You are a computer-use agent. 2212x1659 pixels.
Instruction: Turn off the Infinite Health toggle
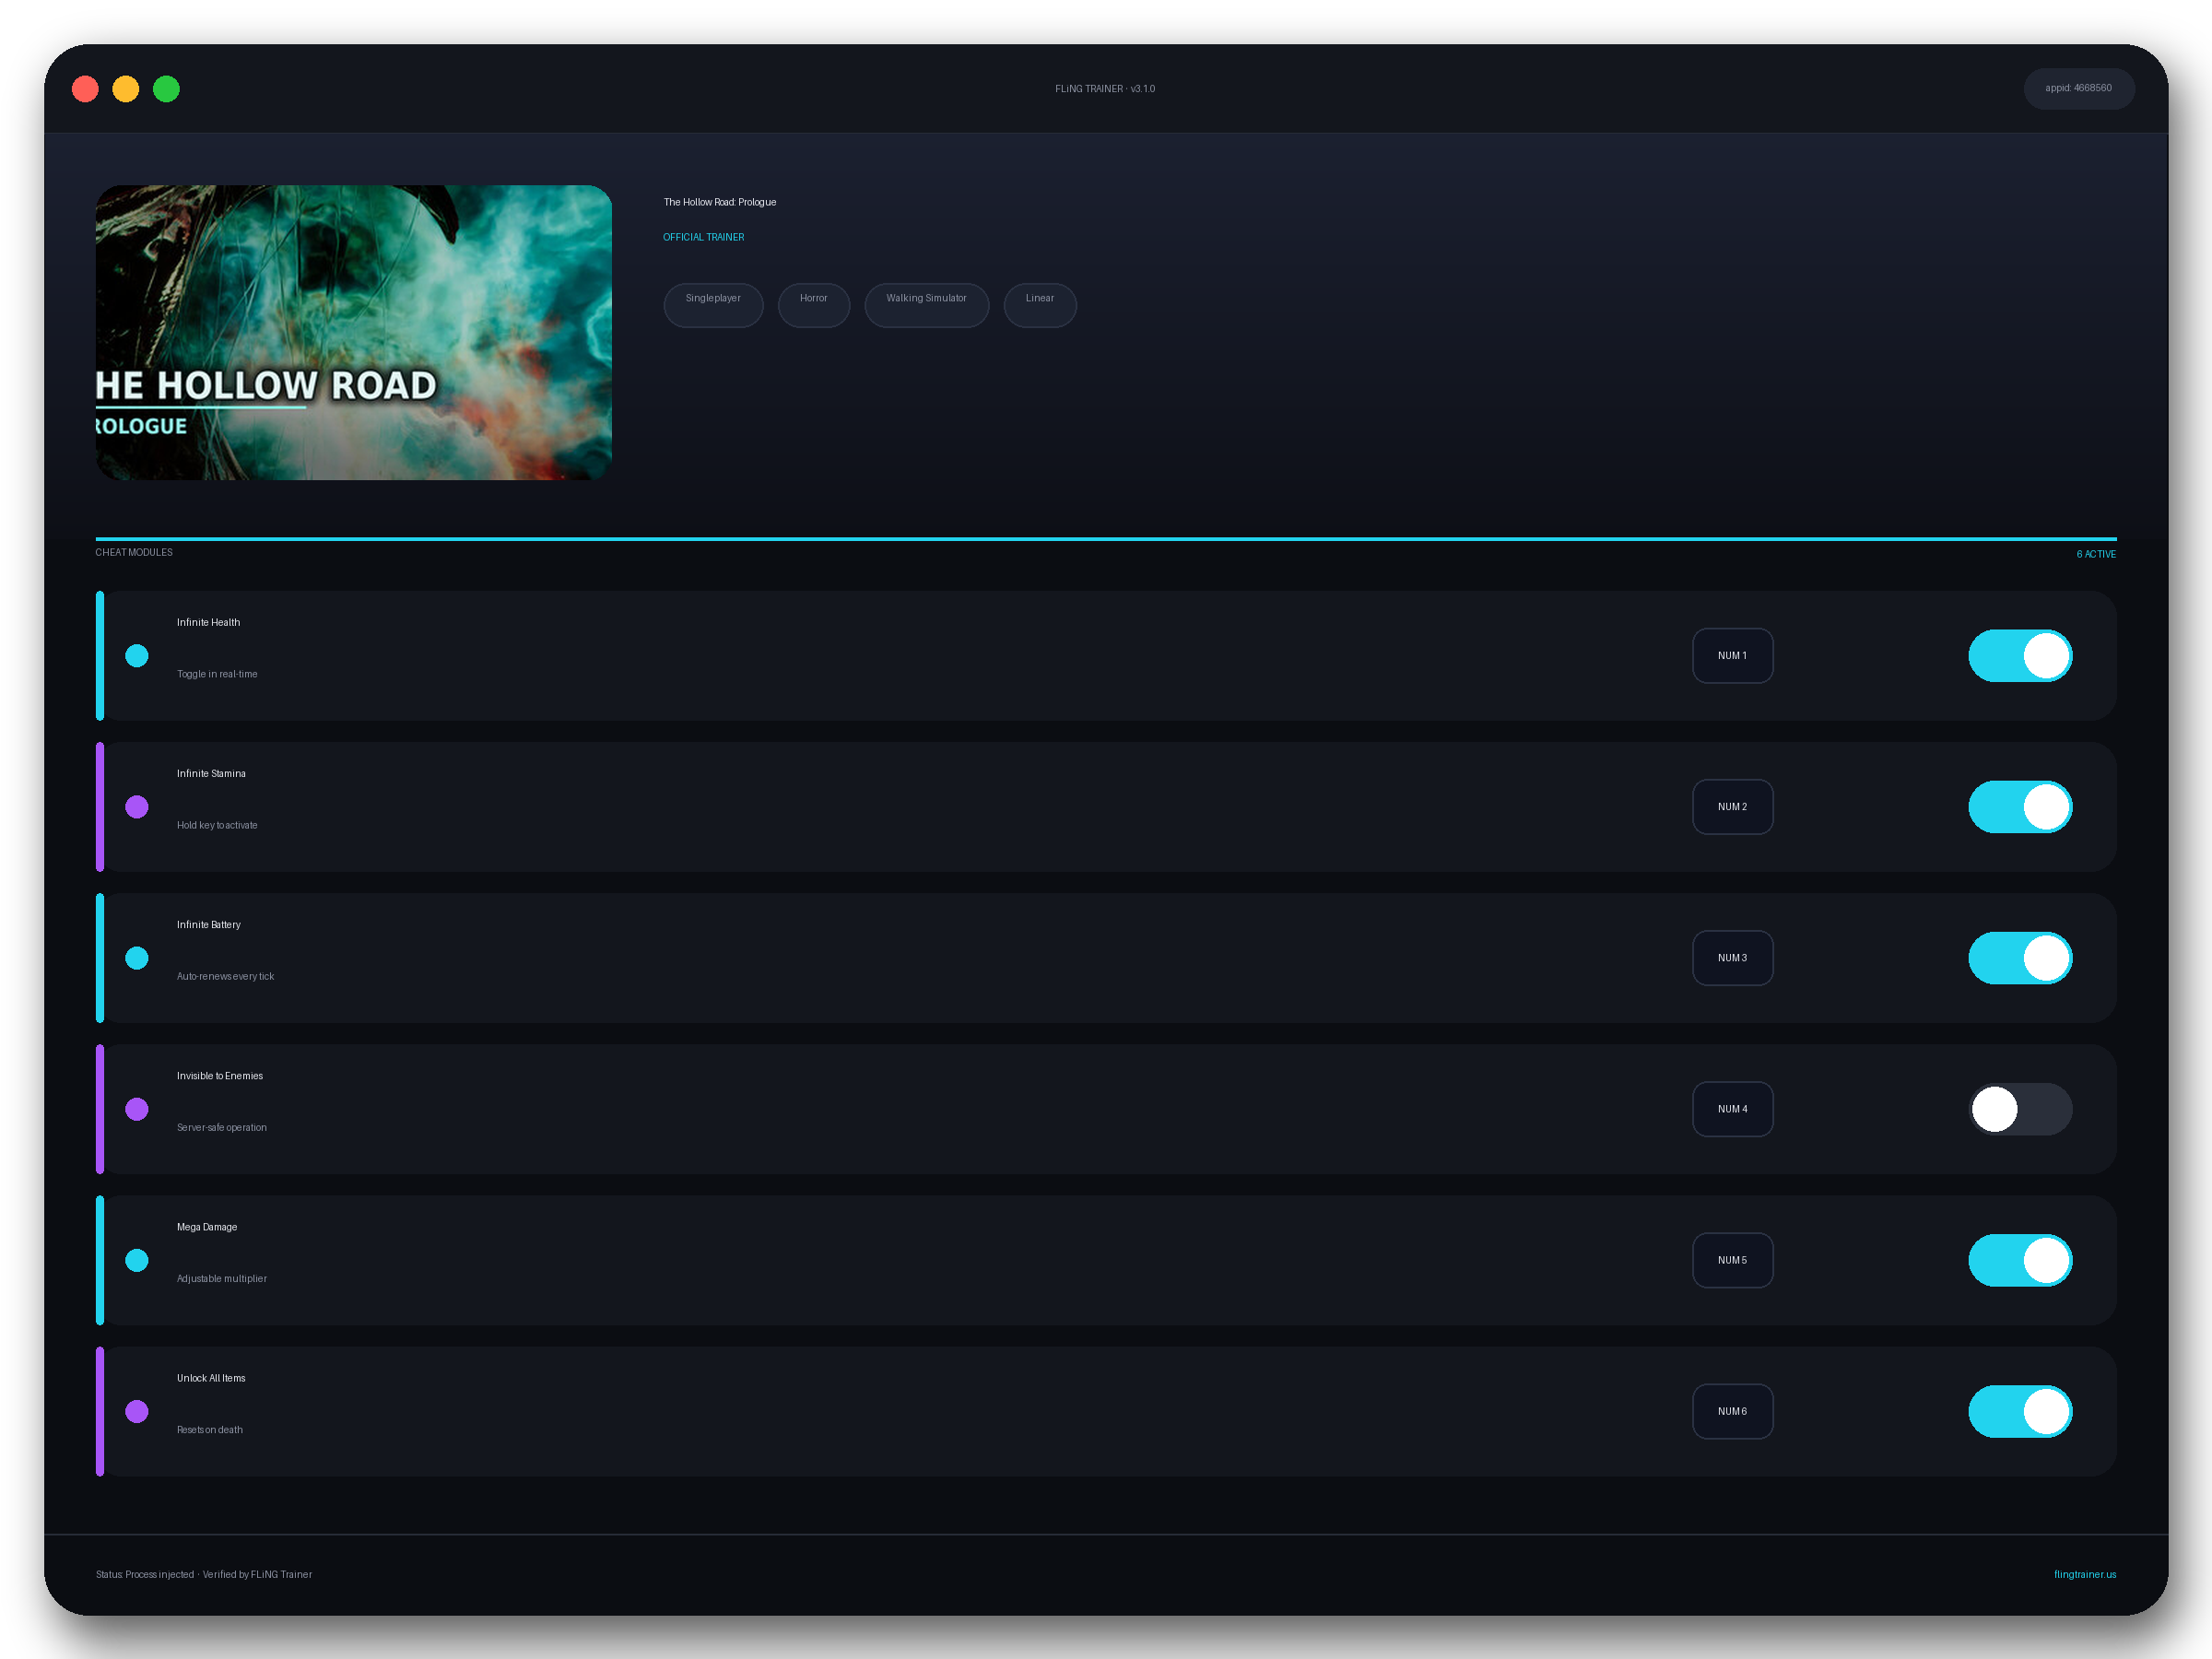coord(2020,656)
